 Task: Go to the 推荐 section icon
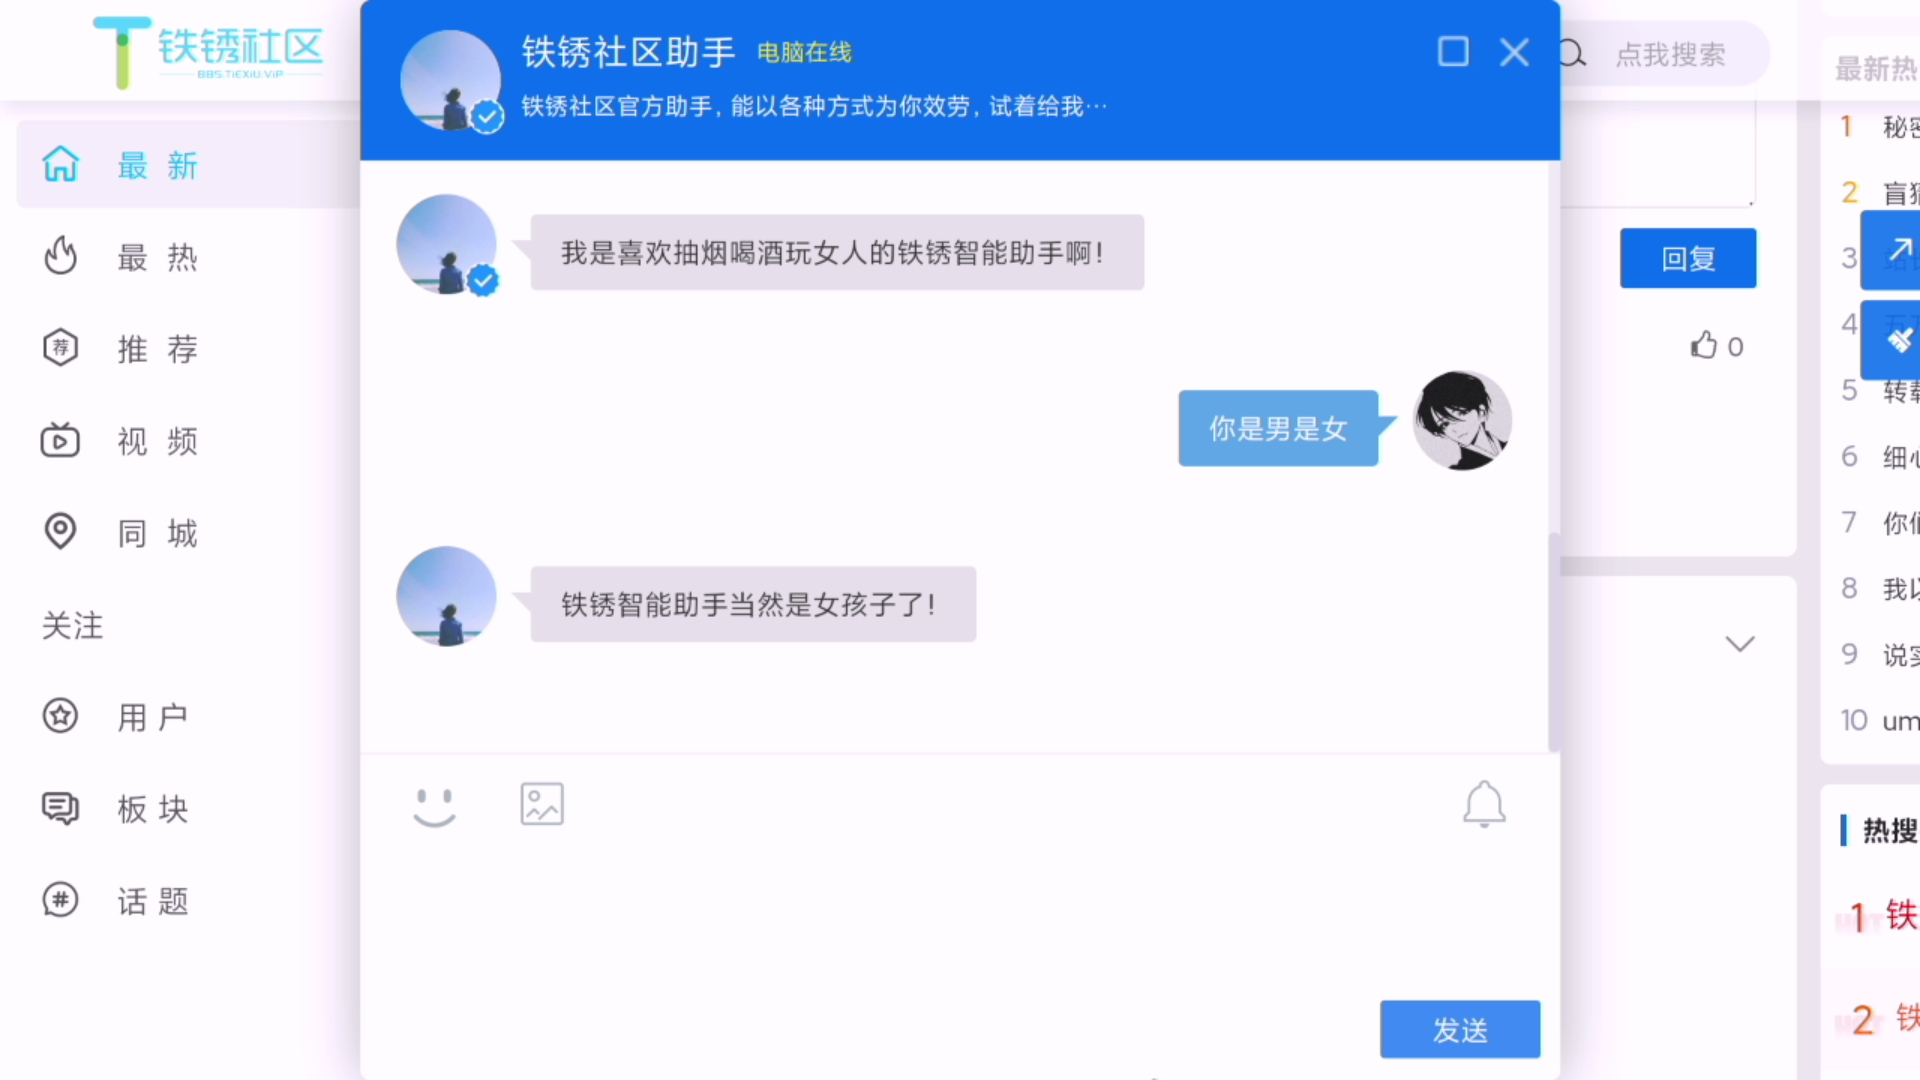(x=60, y=348)
